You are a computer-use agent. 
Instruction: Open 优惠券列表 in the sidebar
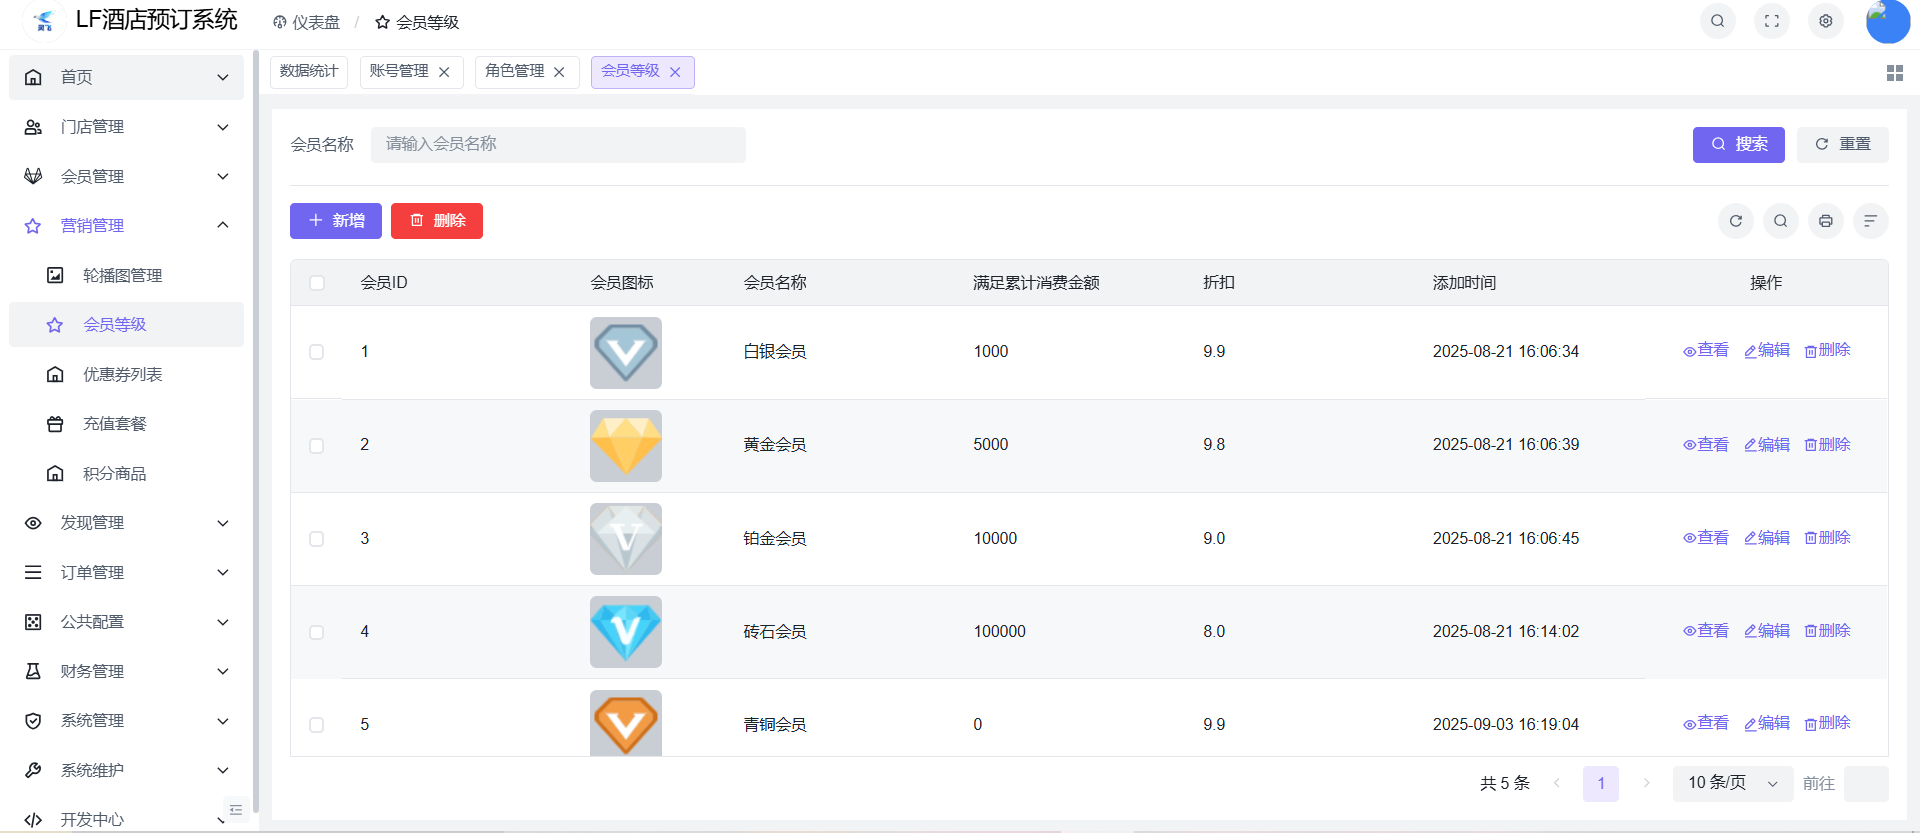click(126, 374)
